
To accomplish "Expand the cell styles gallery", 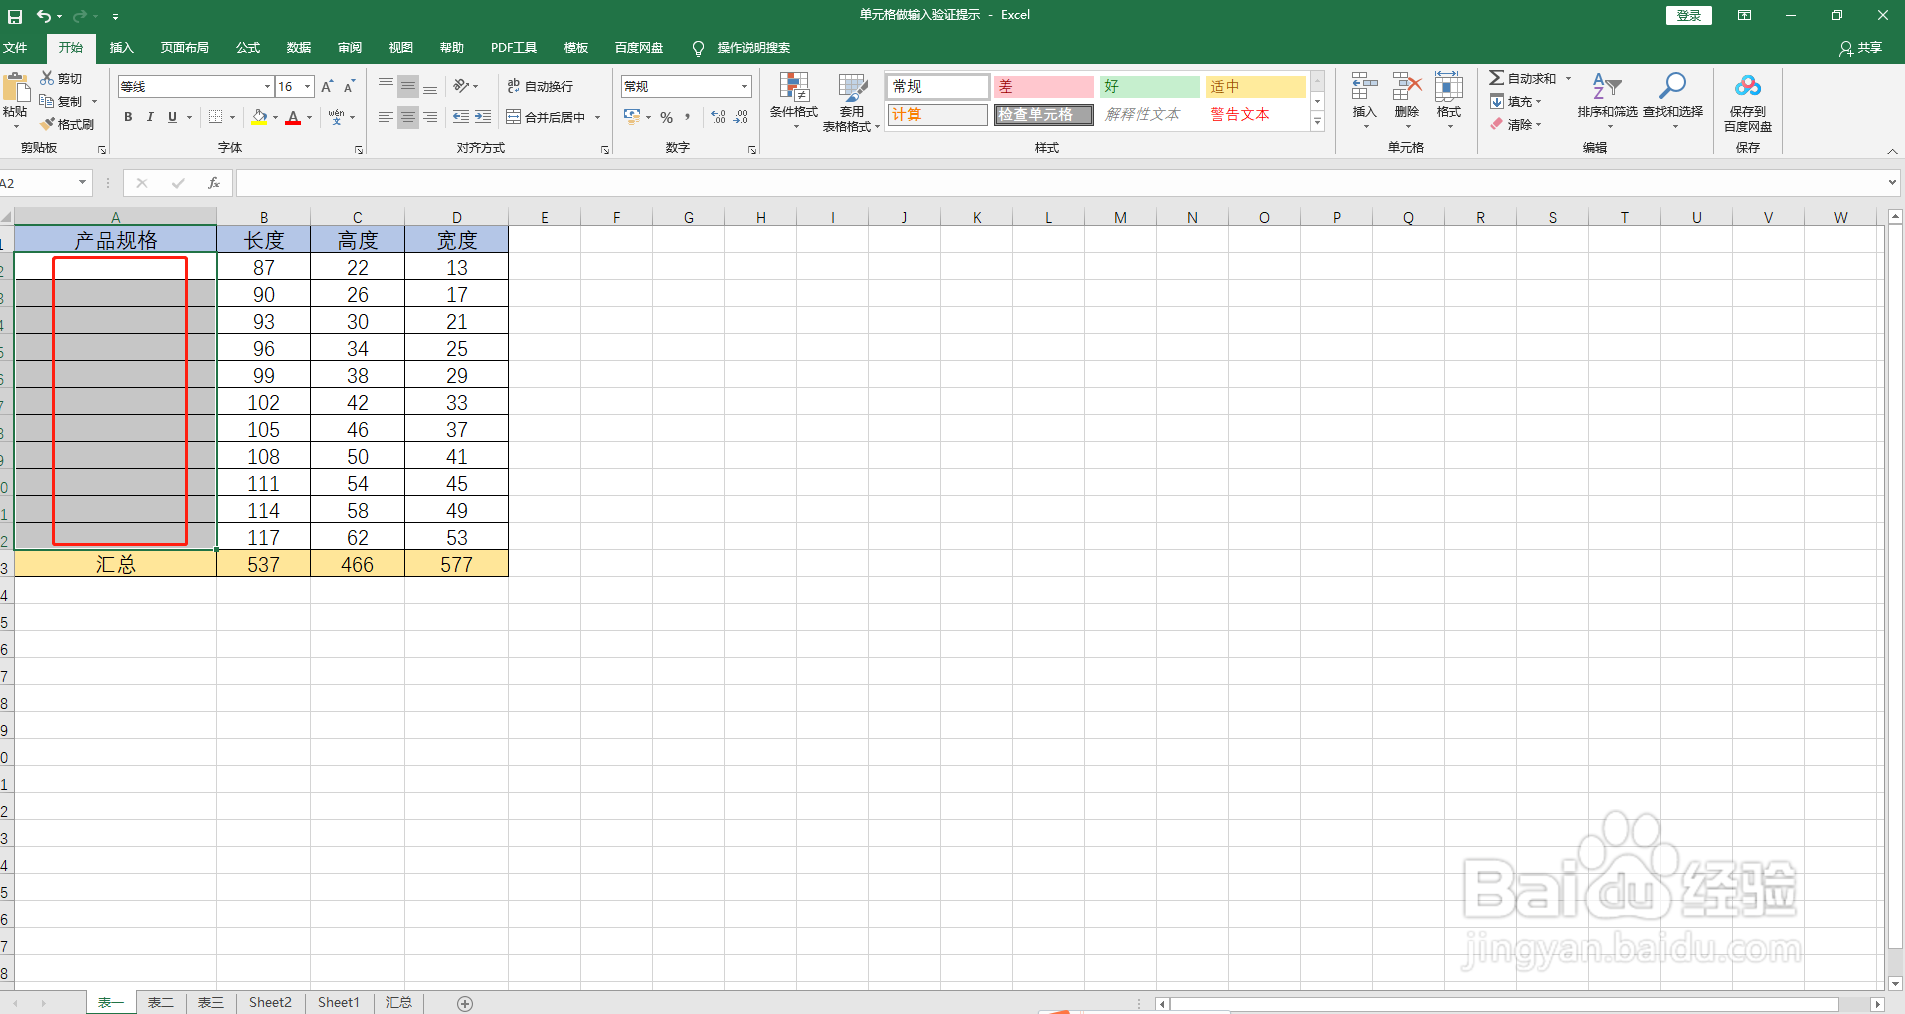I will click(x=1317, y=122).
